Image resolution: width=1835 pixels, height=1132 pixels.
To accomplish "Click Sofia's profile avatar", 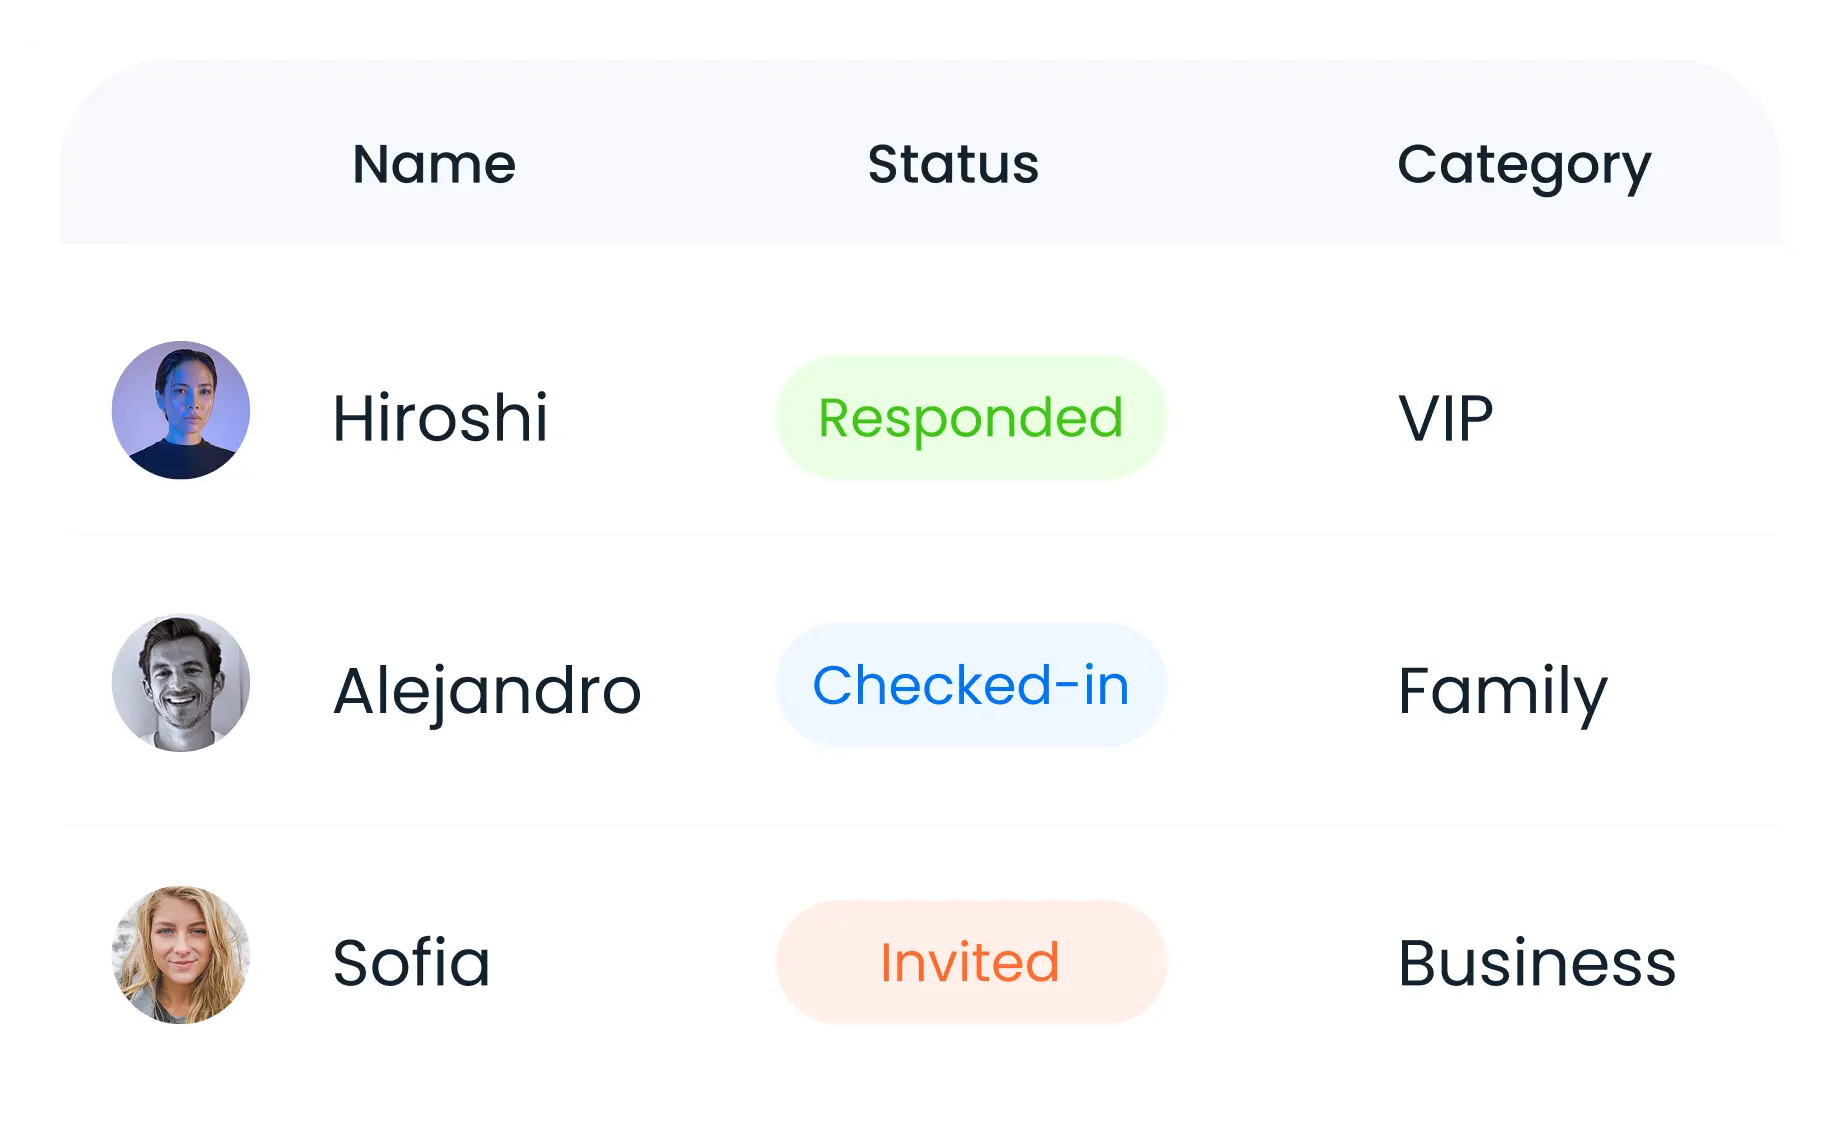I will pos(181,955).
